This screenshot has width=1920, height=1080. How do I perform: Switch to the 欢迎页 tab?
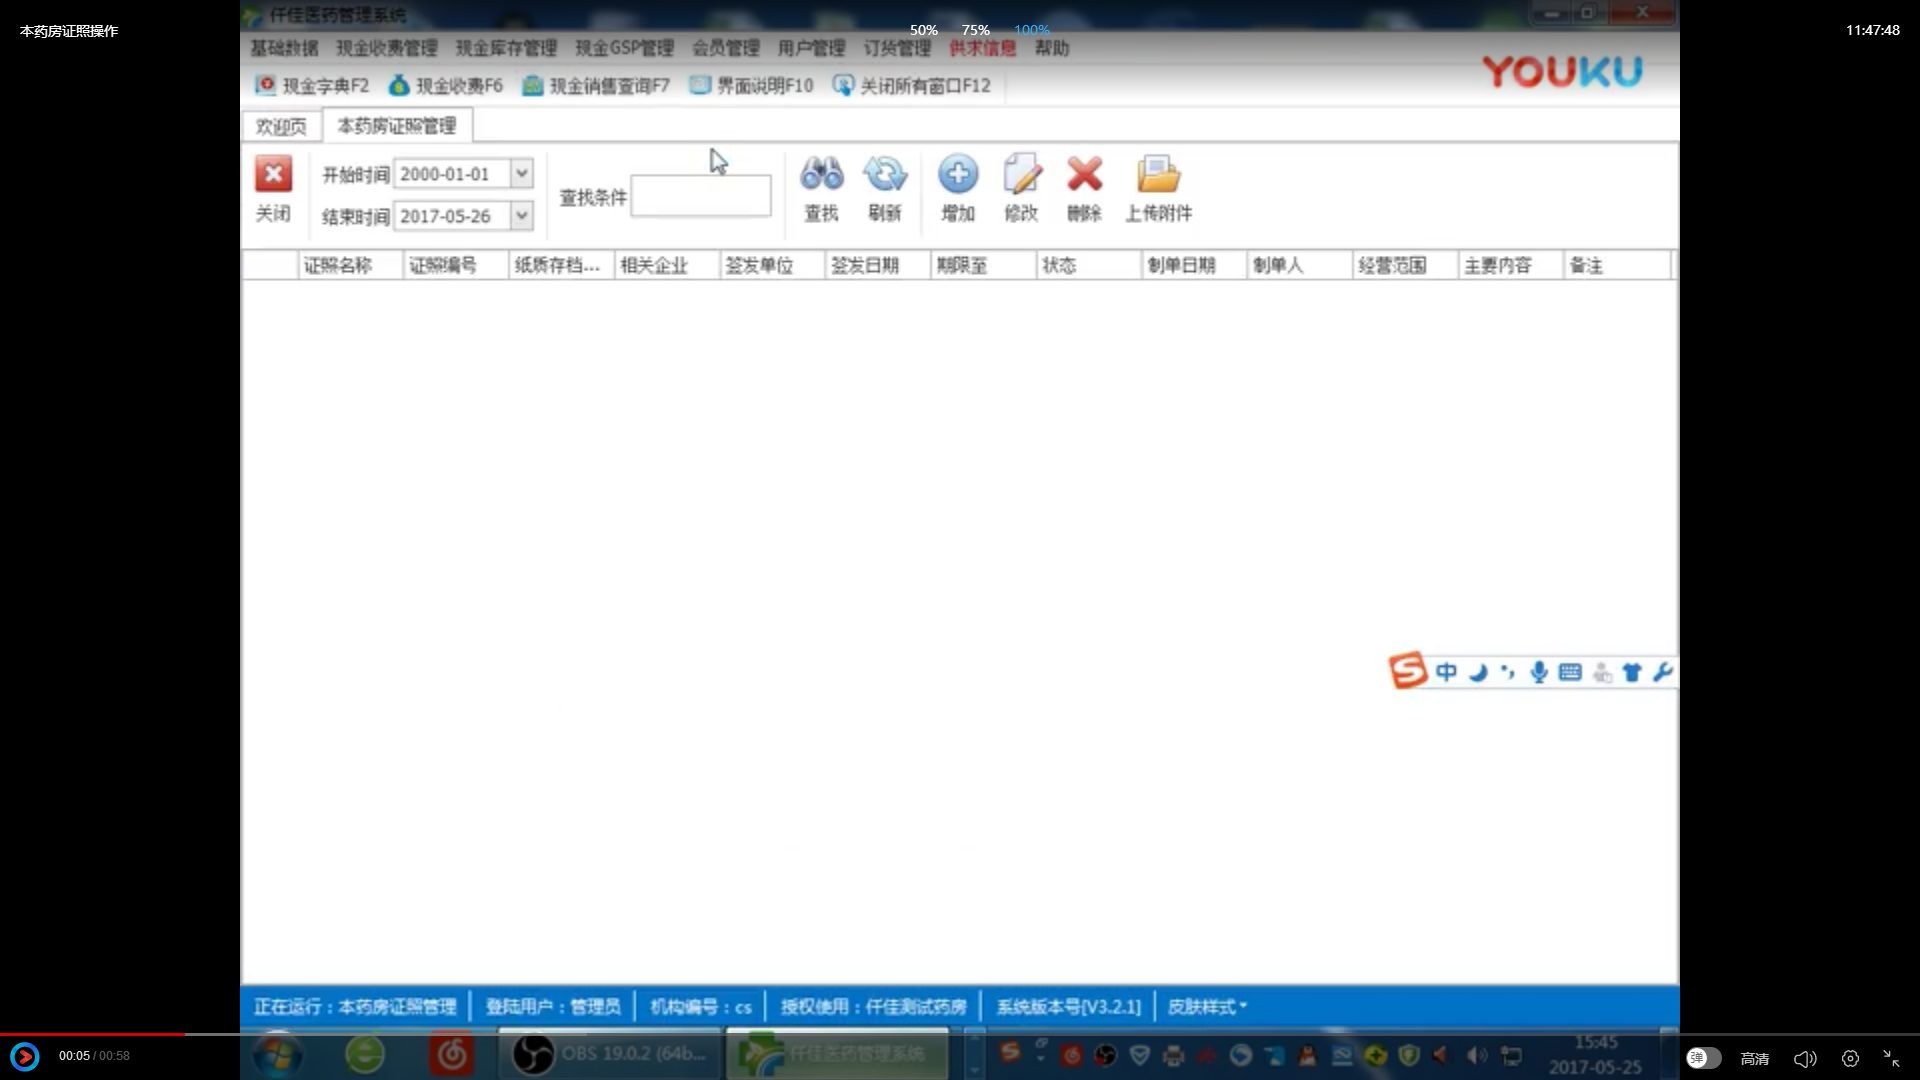(281, 127)
